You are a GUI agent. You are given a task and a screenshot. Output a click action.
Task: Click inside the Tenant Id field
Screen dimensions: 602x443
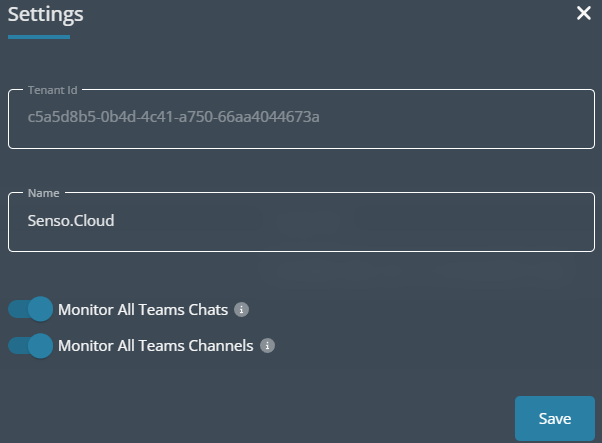point(301,119)
